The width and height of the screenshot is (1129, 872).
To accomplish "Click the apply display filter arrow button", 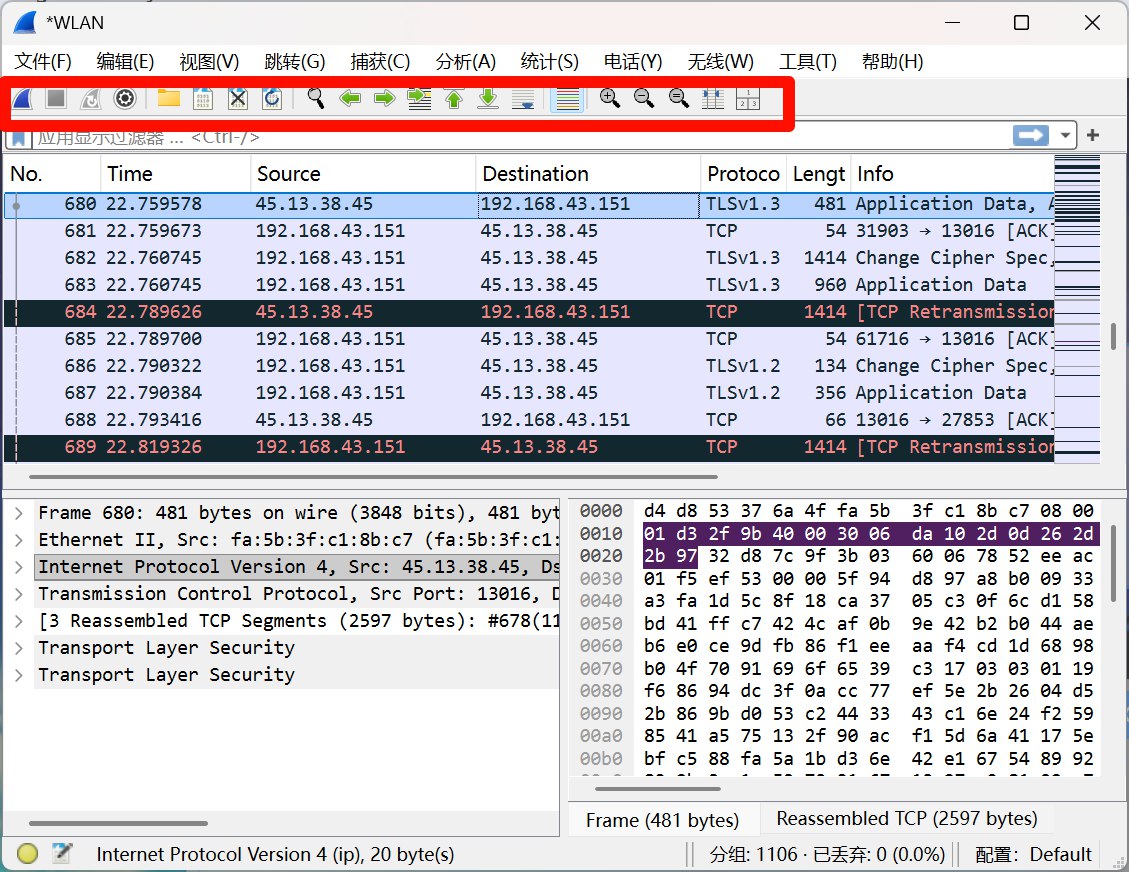I will click(x=1030, y=136).
